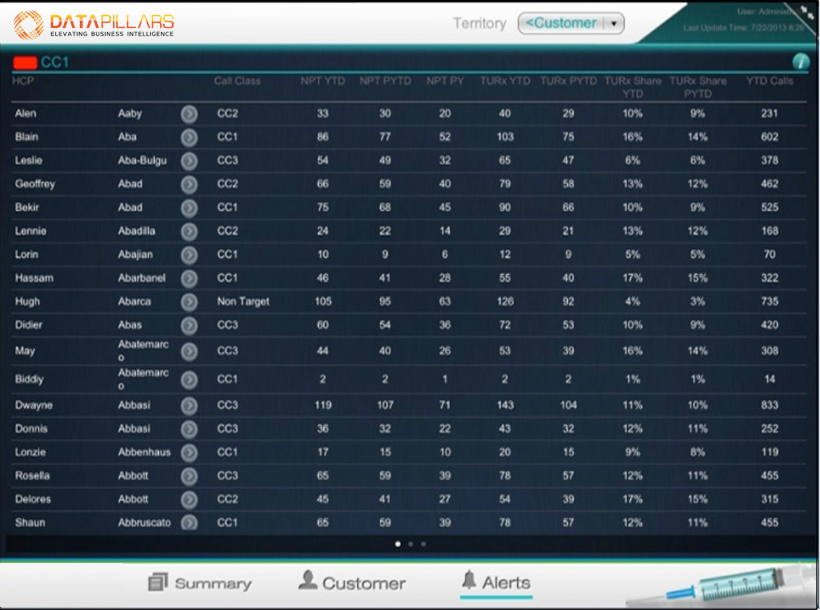Viewport: 820px width, 610px height.
Task: Sort by TURx Share PYTD header
Action: 698,87
